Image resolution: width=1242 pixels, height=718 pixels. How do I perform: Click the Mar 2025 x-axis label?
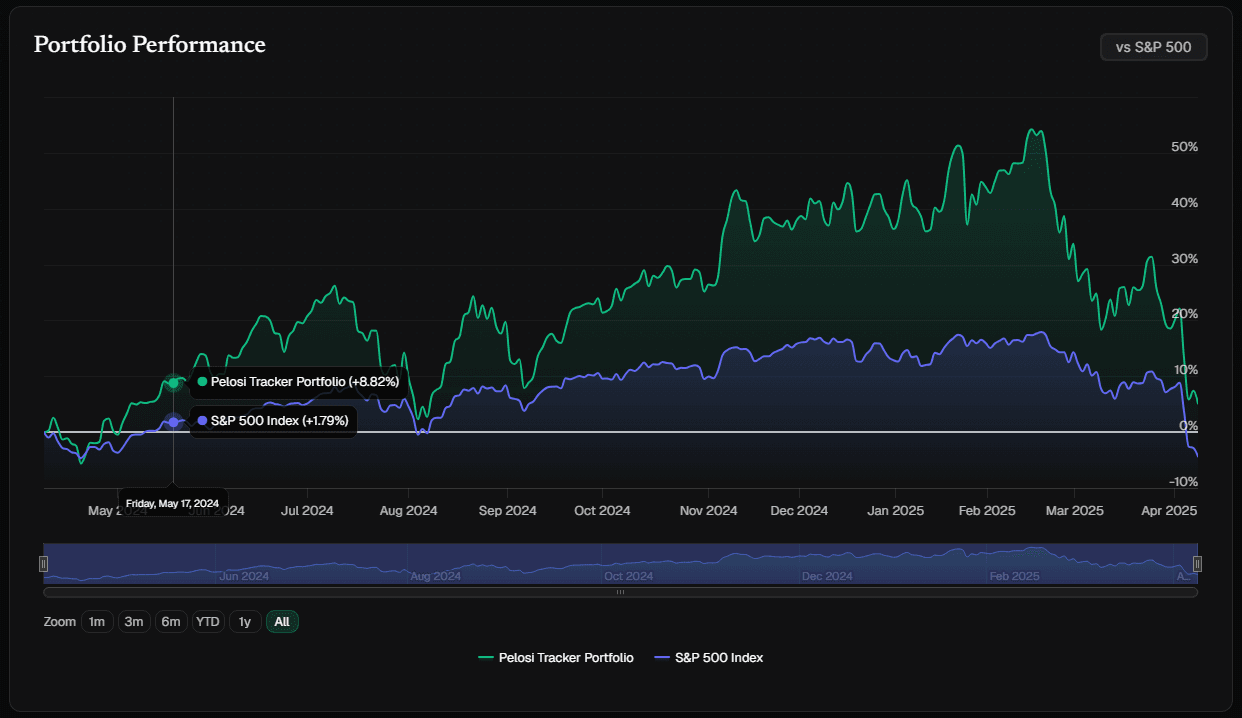[x=1074, y=511]
